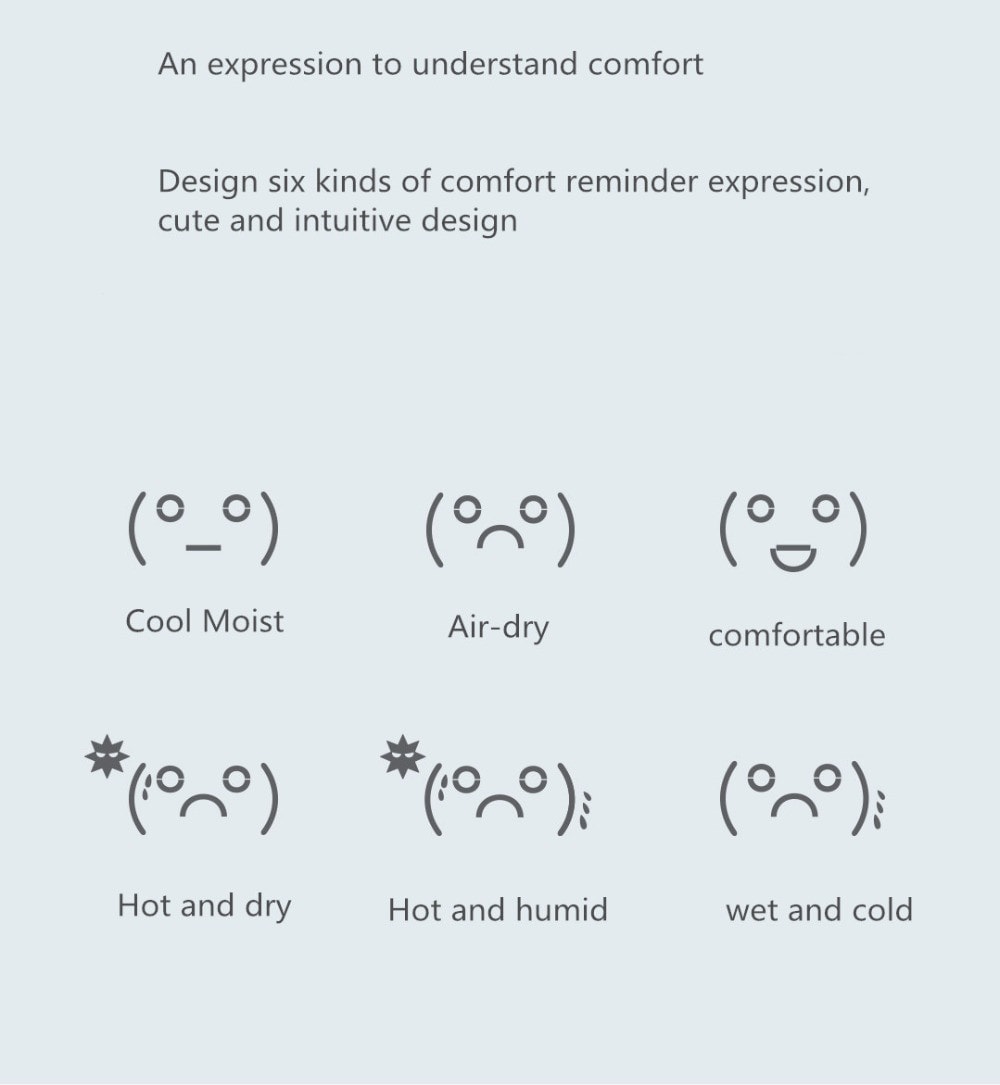Click the open smile of comfortable face
Viewport: 1000px width, 1085px height.
pyautogui.click(x=793, y=558)
